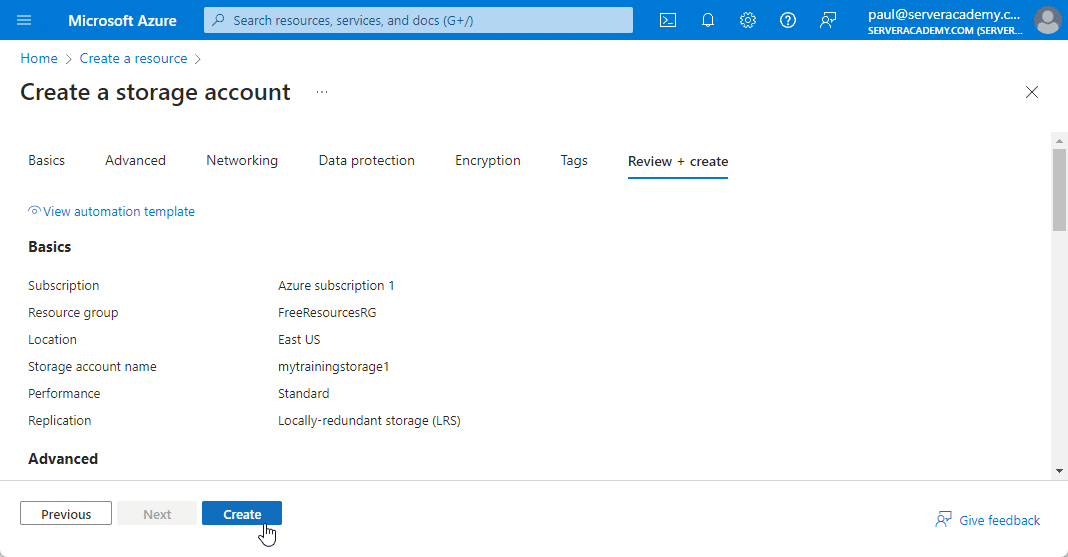
Task: Click the Previous button
Action: 66,514
